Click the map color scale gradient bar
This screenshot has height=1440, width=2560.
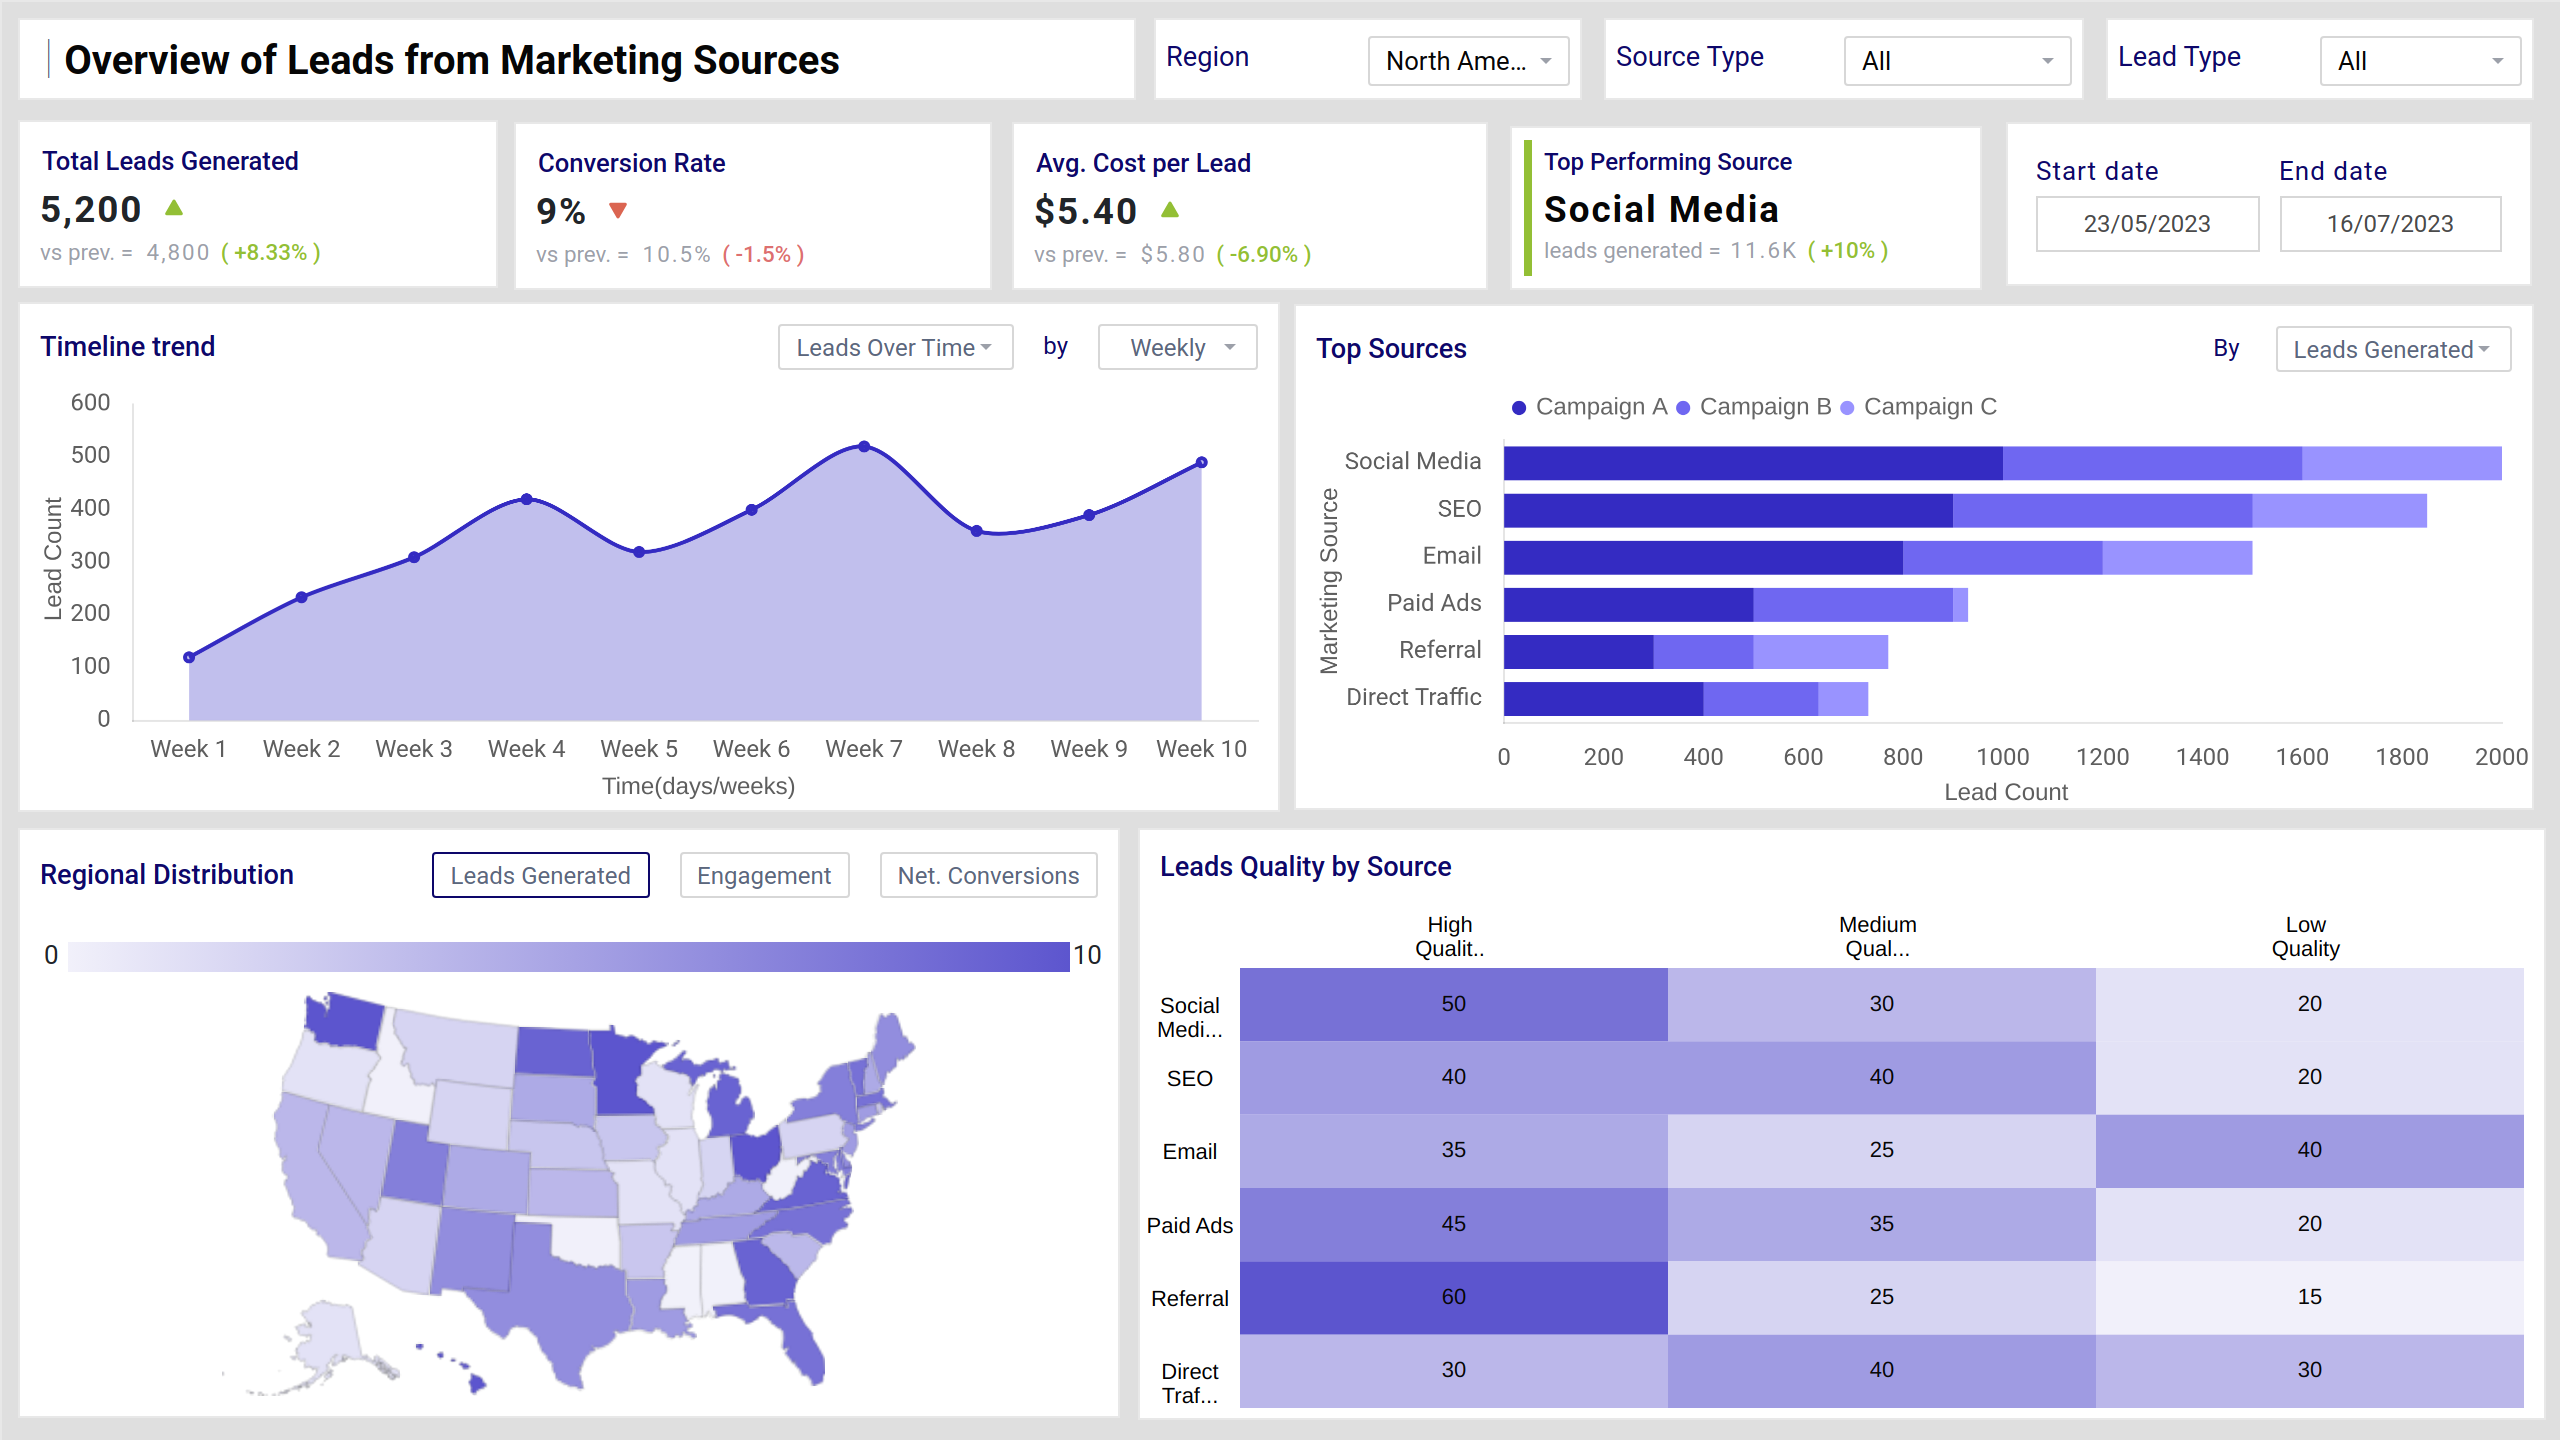pos(569,956)
